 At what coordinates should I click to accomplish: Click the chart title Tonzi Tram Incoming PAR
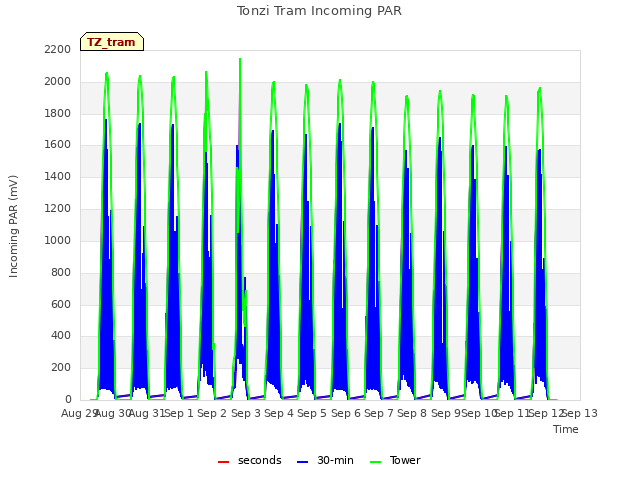319,11
